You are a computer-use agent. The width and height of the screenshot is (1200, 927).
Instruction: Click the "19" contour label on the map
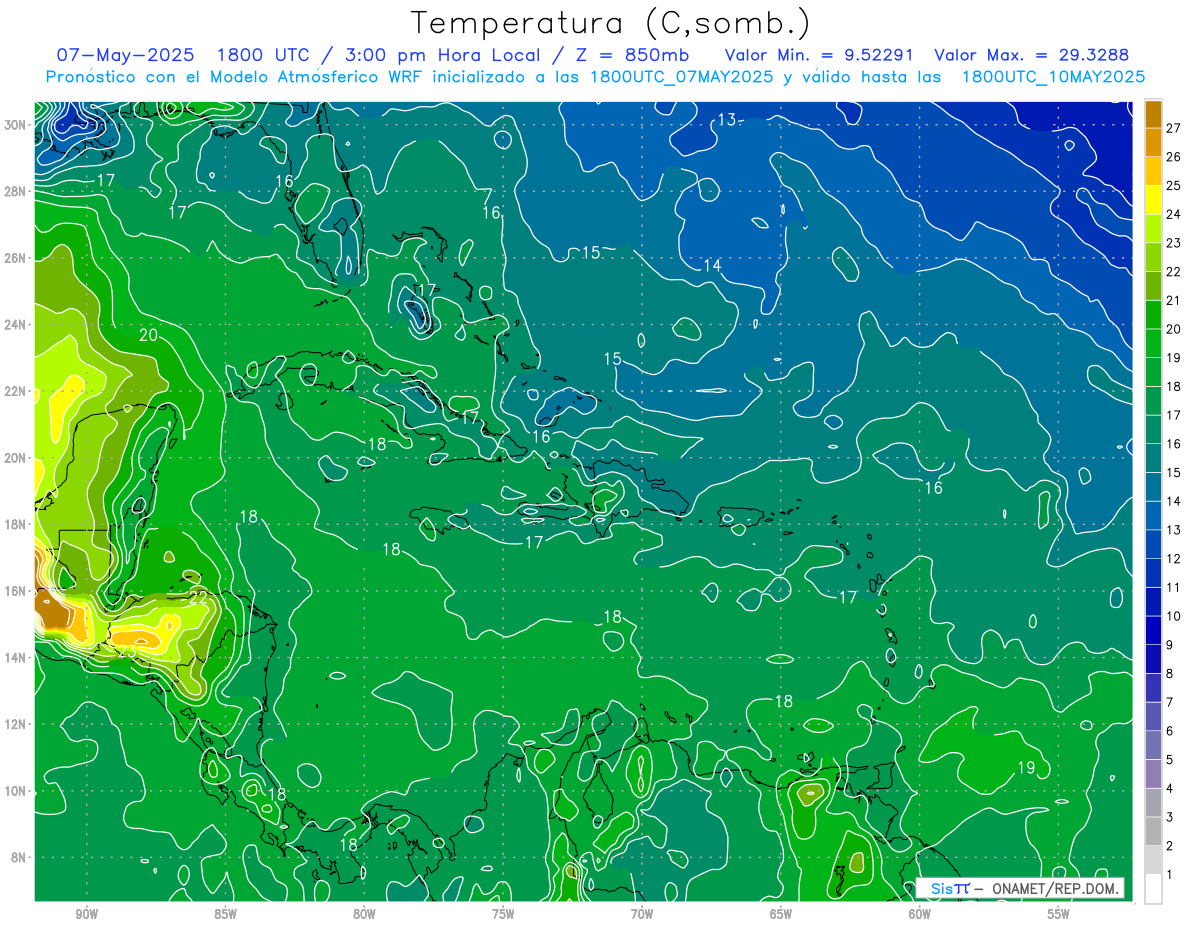coord(1025,768)
